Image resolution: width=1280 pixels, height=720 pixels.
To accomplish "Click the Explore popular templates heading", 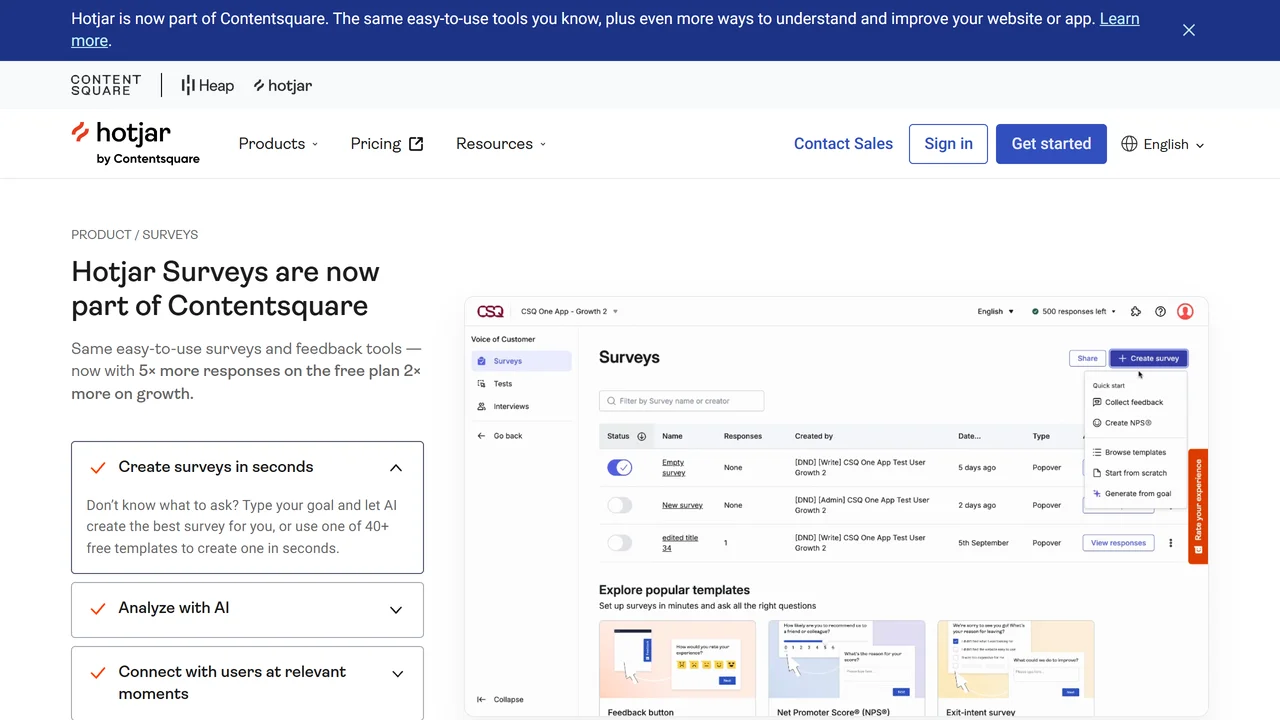I will click(674, 590).
